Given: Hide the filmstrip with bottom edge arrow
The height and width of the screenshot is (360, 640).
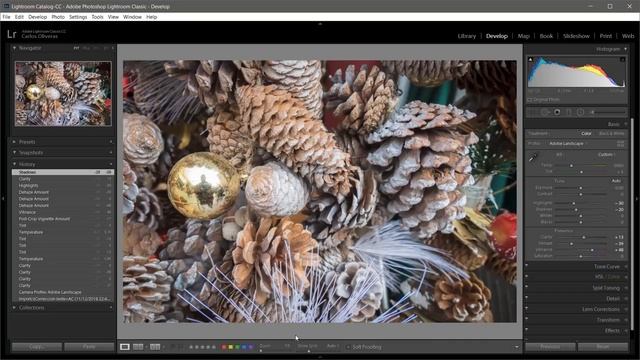Looking at the screenshot, I should 320,357.
